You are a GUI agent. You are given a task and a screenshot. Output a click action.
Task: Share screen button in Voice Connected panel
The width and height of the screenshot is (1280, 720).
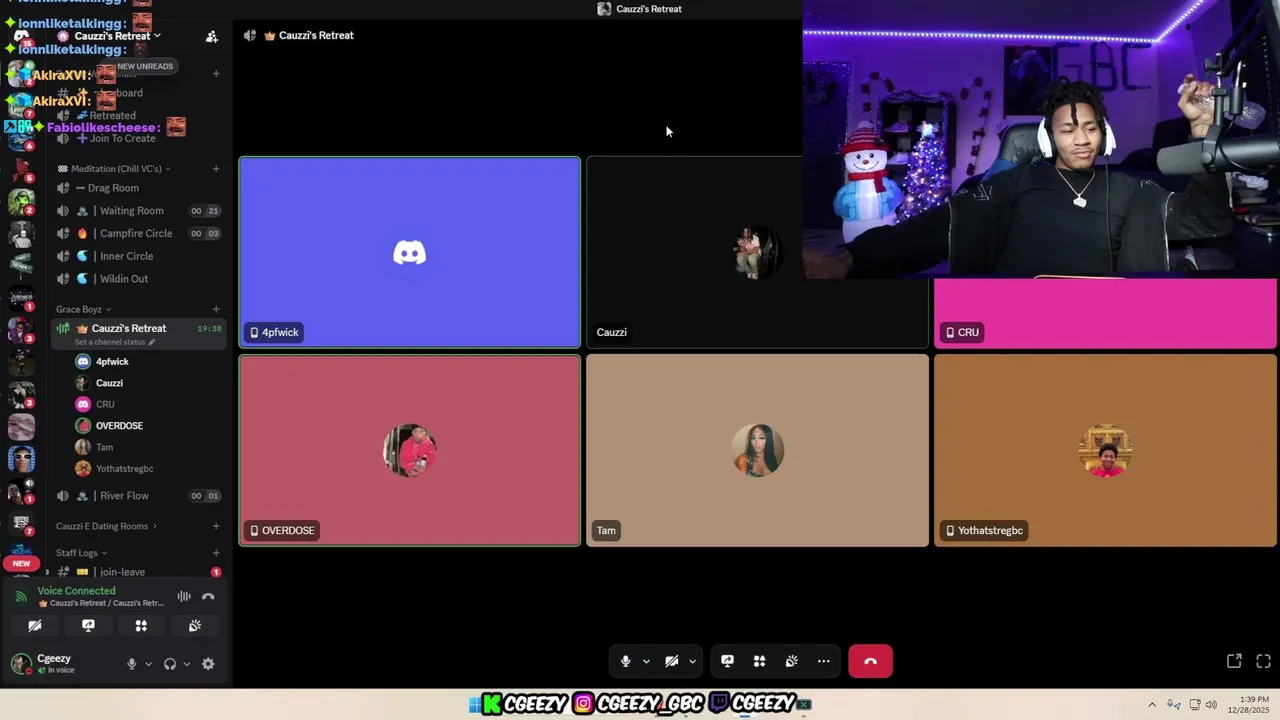[x=88, y=626]
